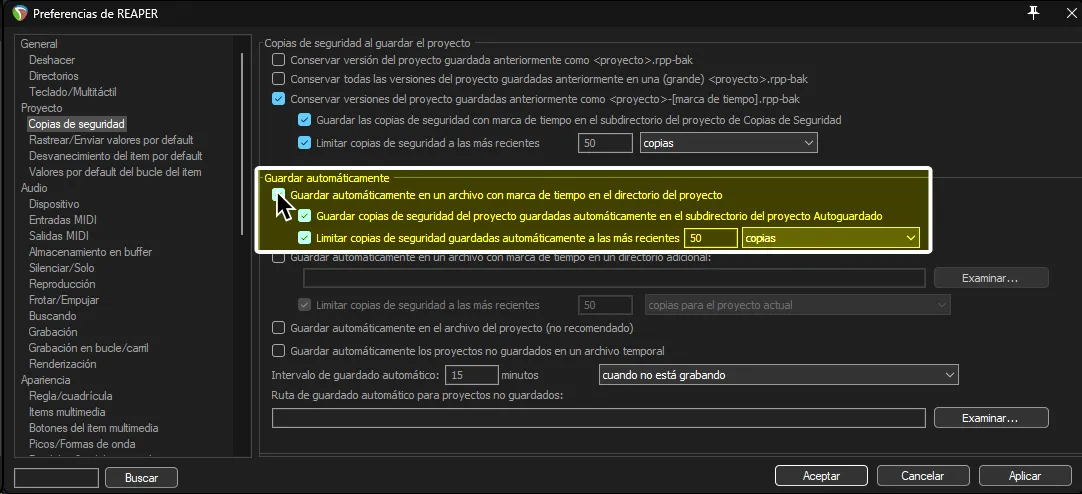The image size is (1082, 494).
Task: Open the 'cuando no está grabando' dropdown
Action: click(778, 375)
